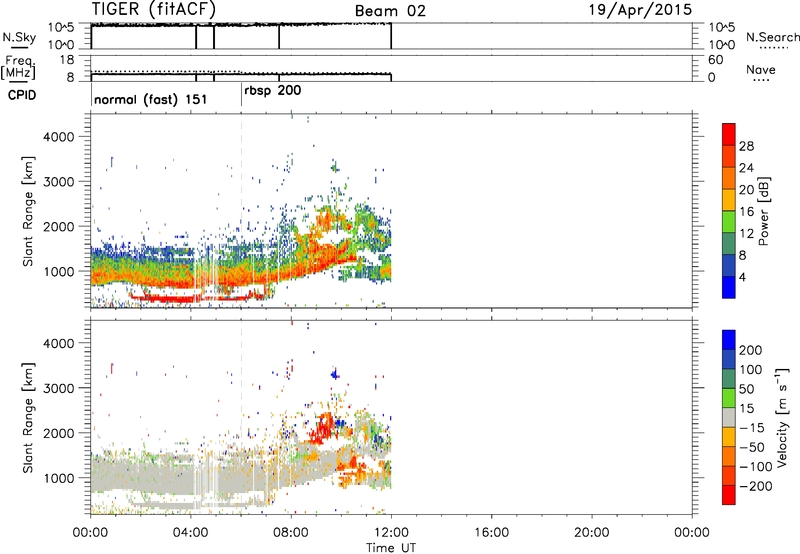Click the red segment of the power color bar
Screen dimensions: 800x554
(x=729, y=134)
